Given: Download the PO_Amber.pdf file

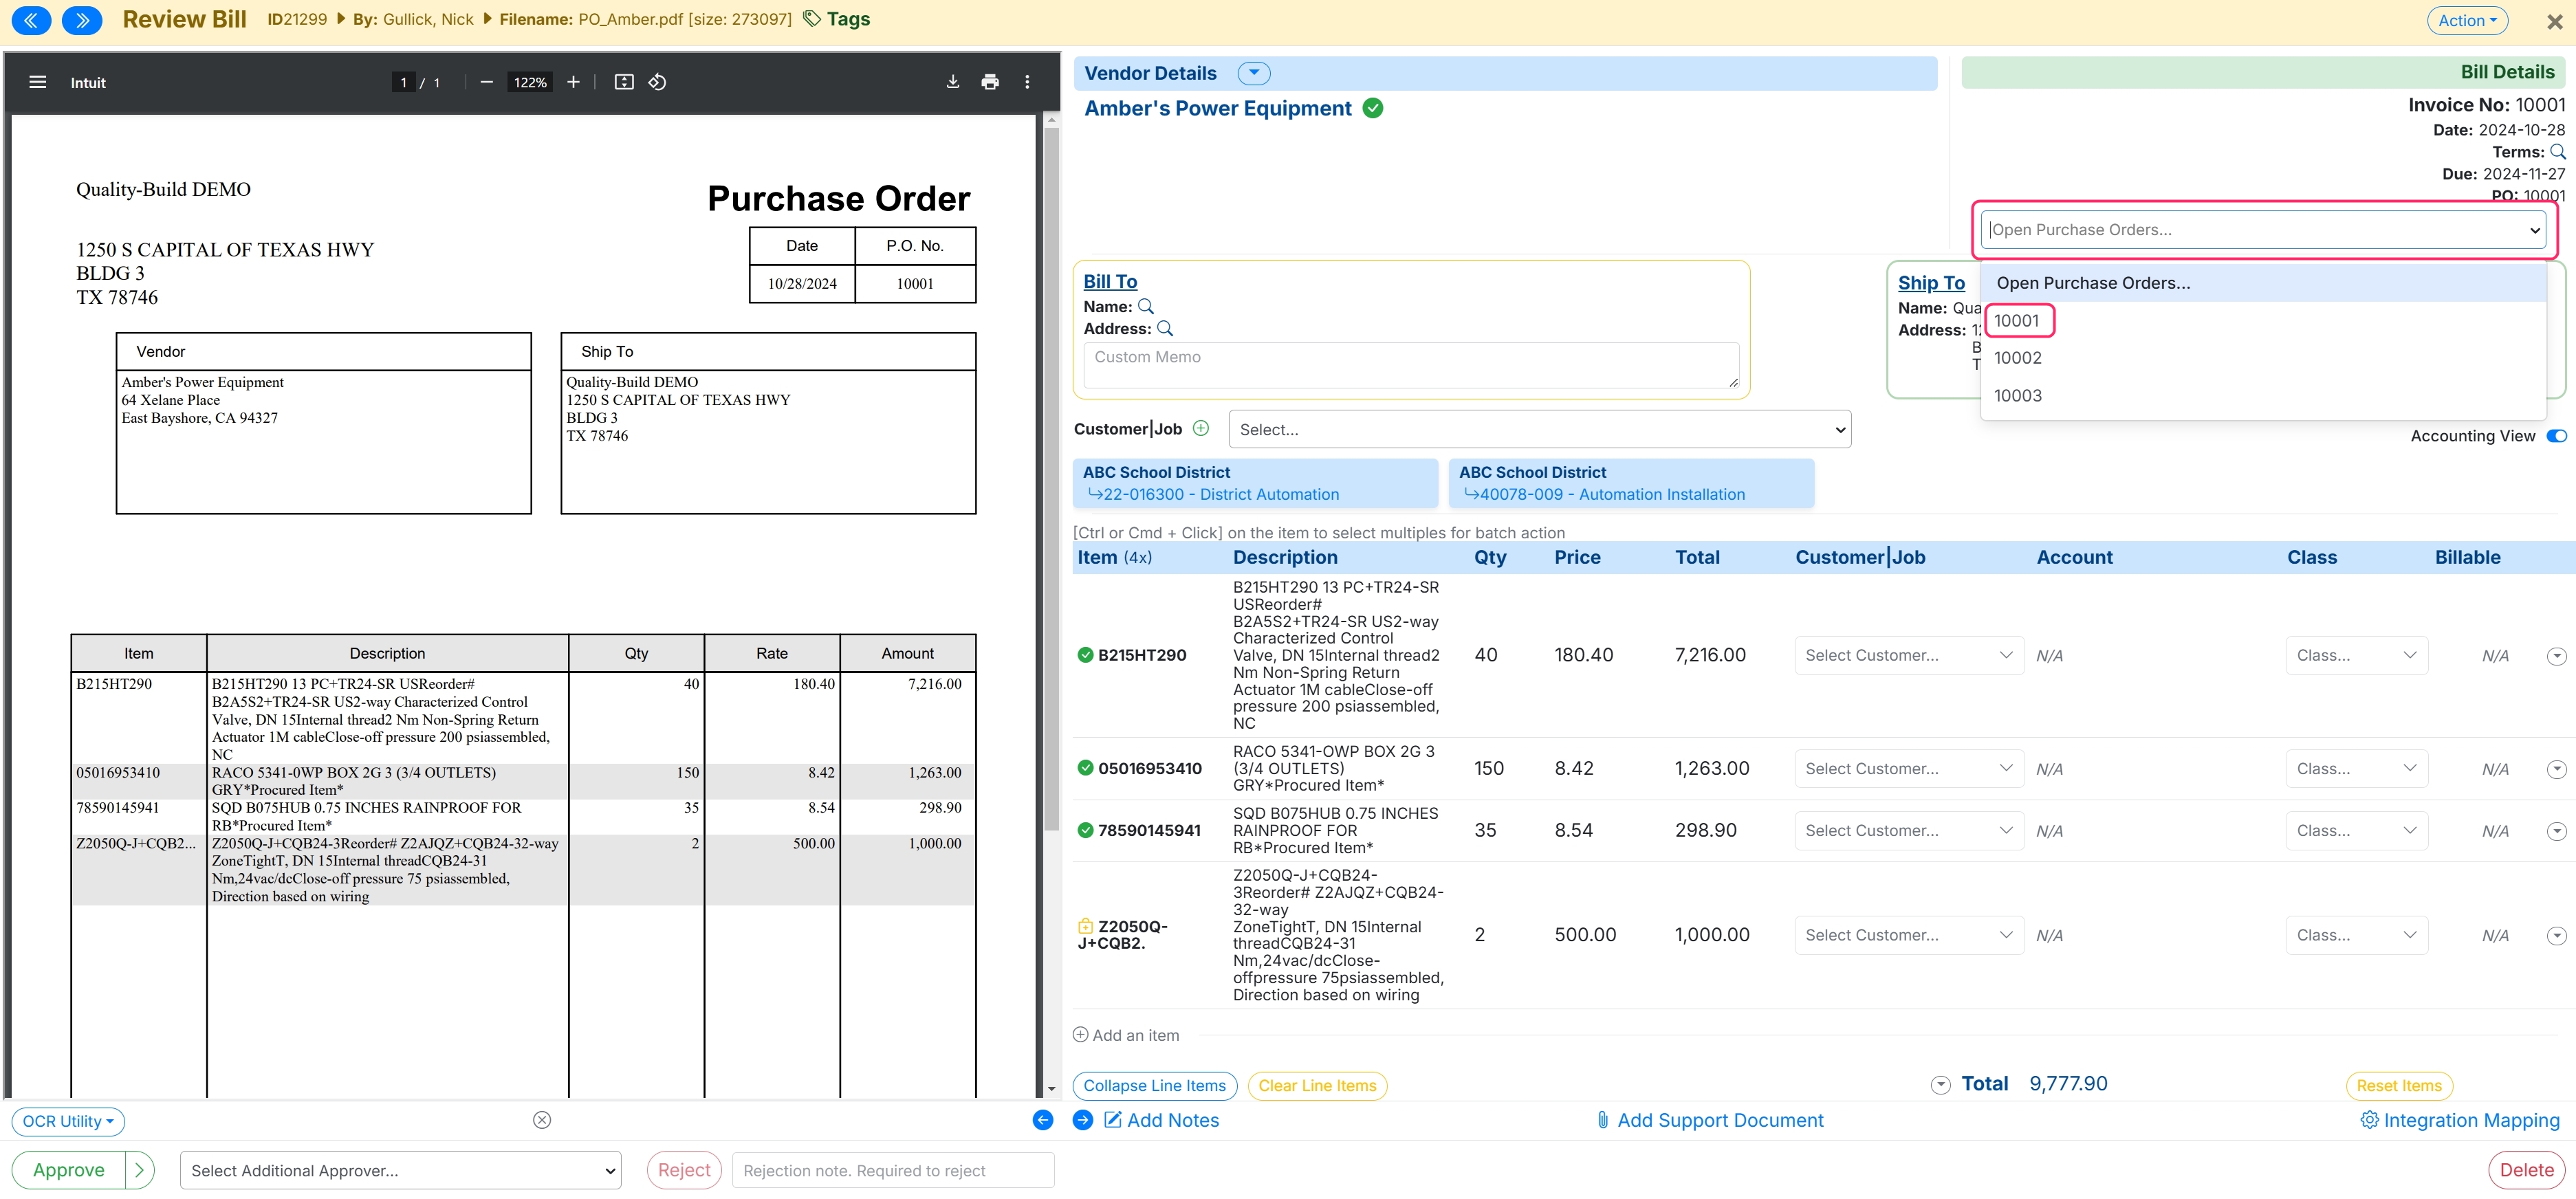Looking at the screenshot, I should click(x=953, y=82).
